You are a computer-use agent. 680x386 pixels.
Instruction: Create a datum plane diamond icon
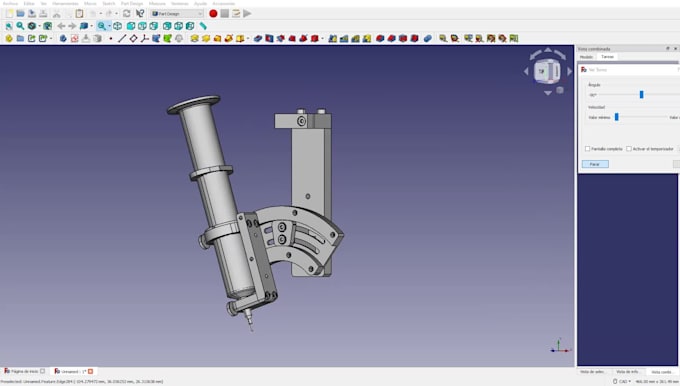pyautogui.click(x=133, y=39)
